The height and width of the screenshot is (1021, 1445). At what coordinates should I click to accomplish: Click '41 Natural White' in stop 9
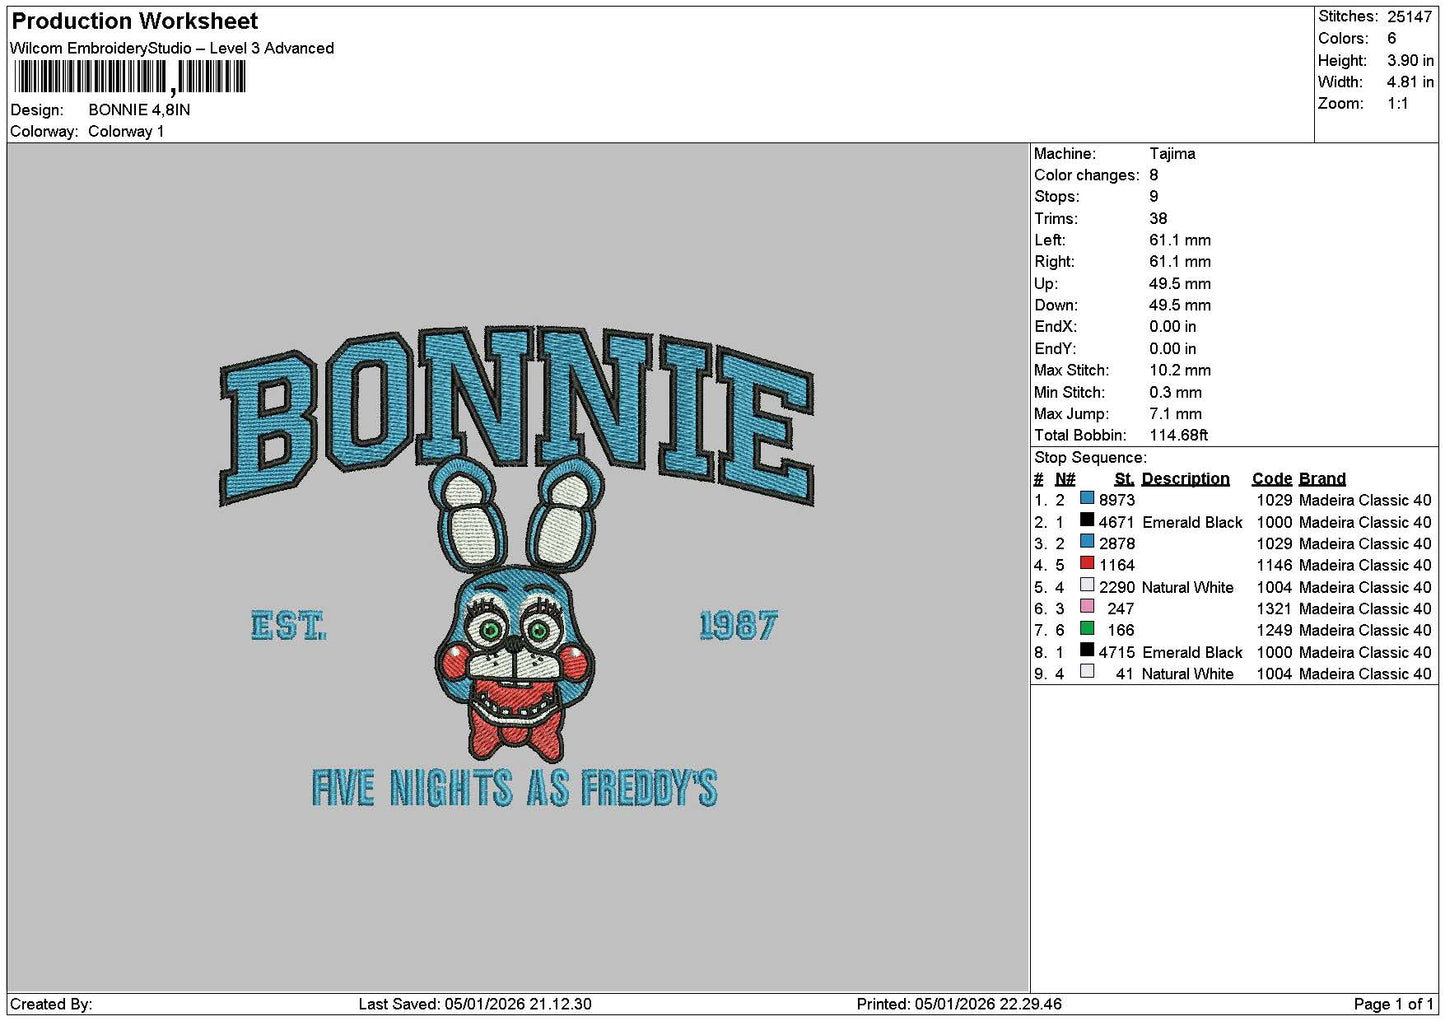coord(1175,675)
